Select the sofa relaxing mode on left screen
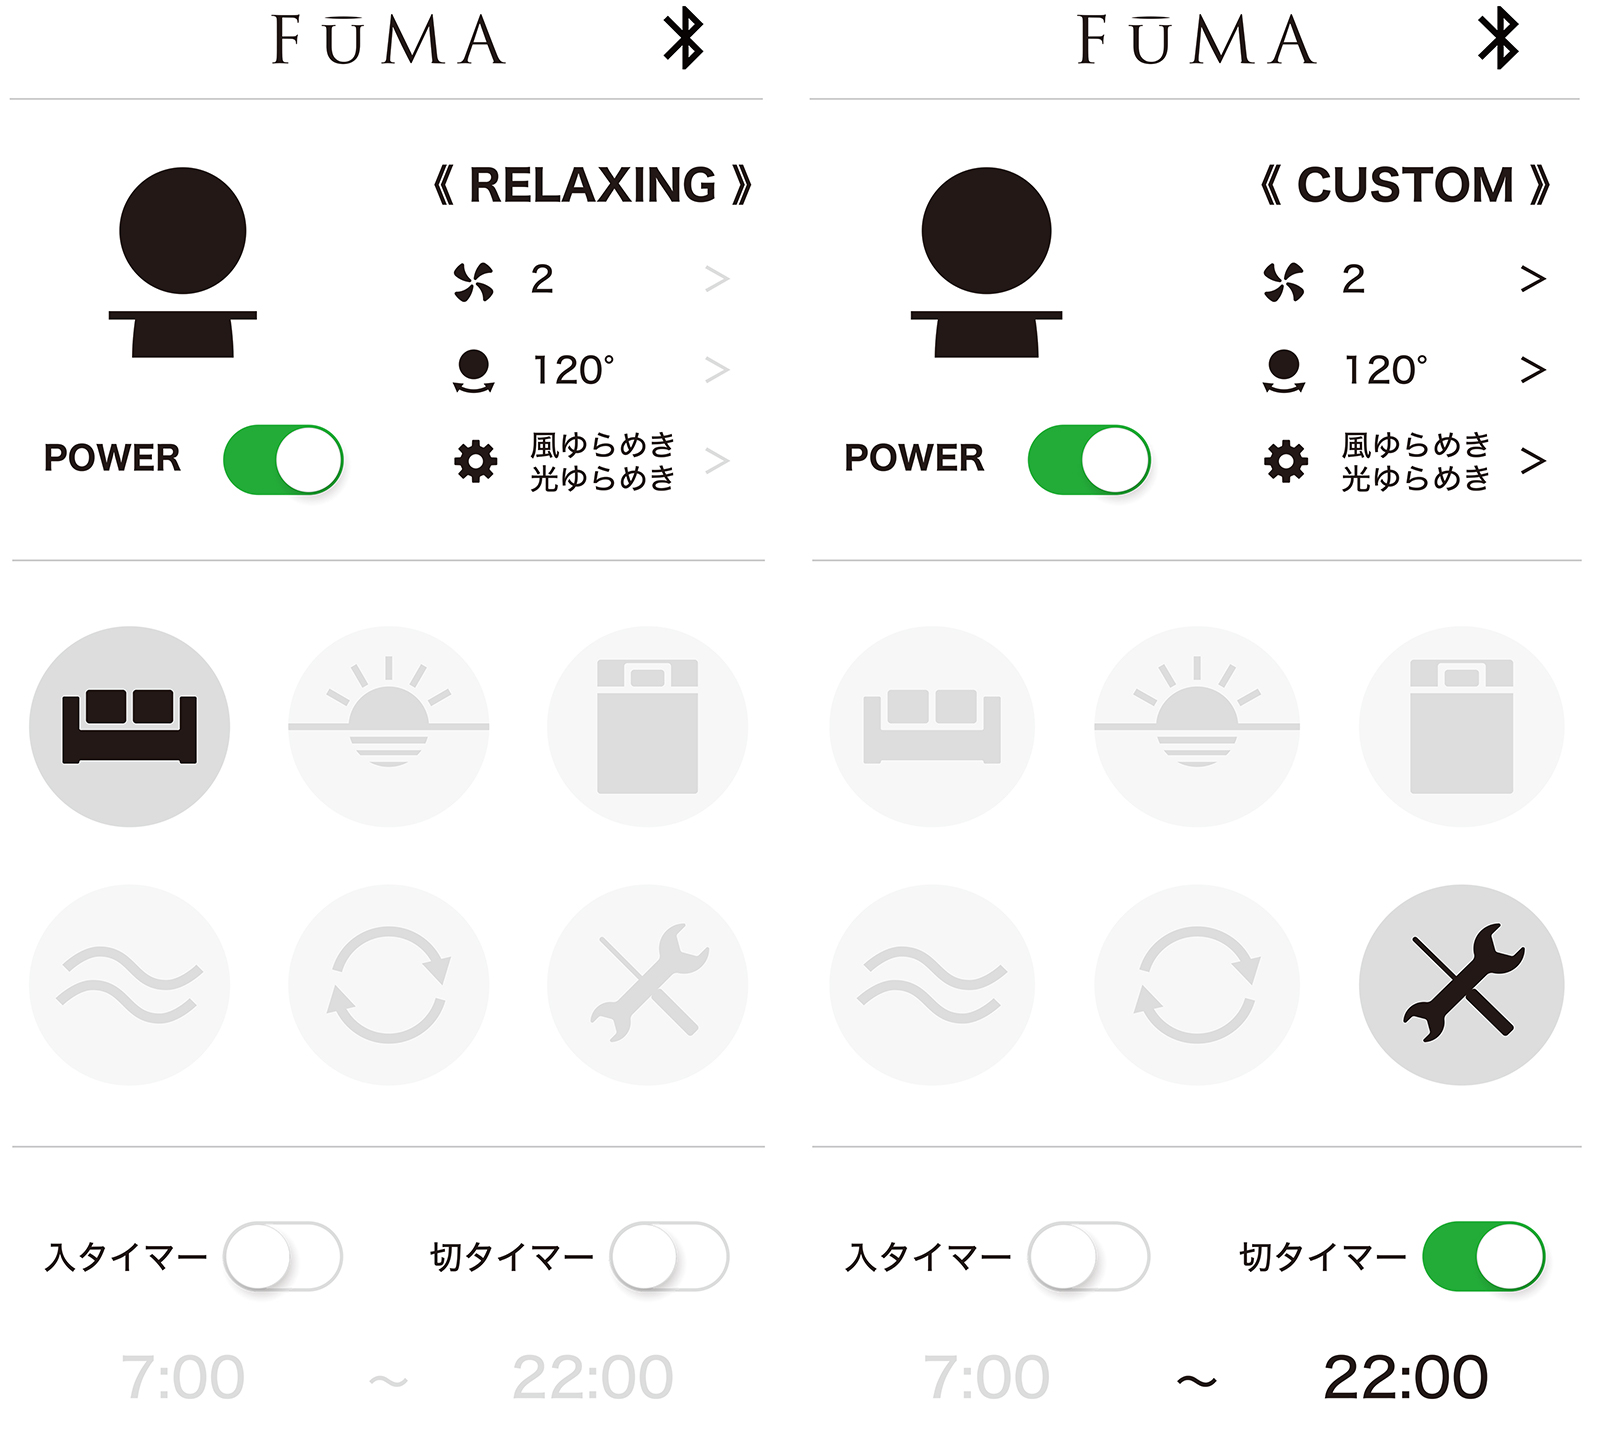 click(129, 726)
